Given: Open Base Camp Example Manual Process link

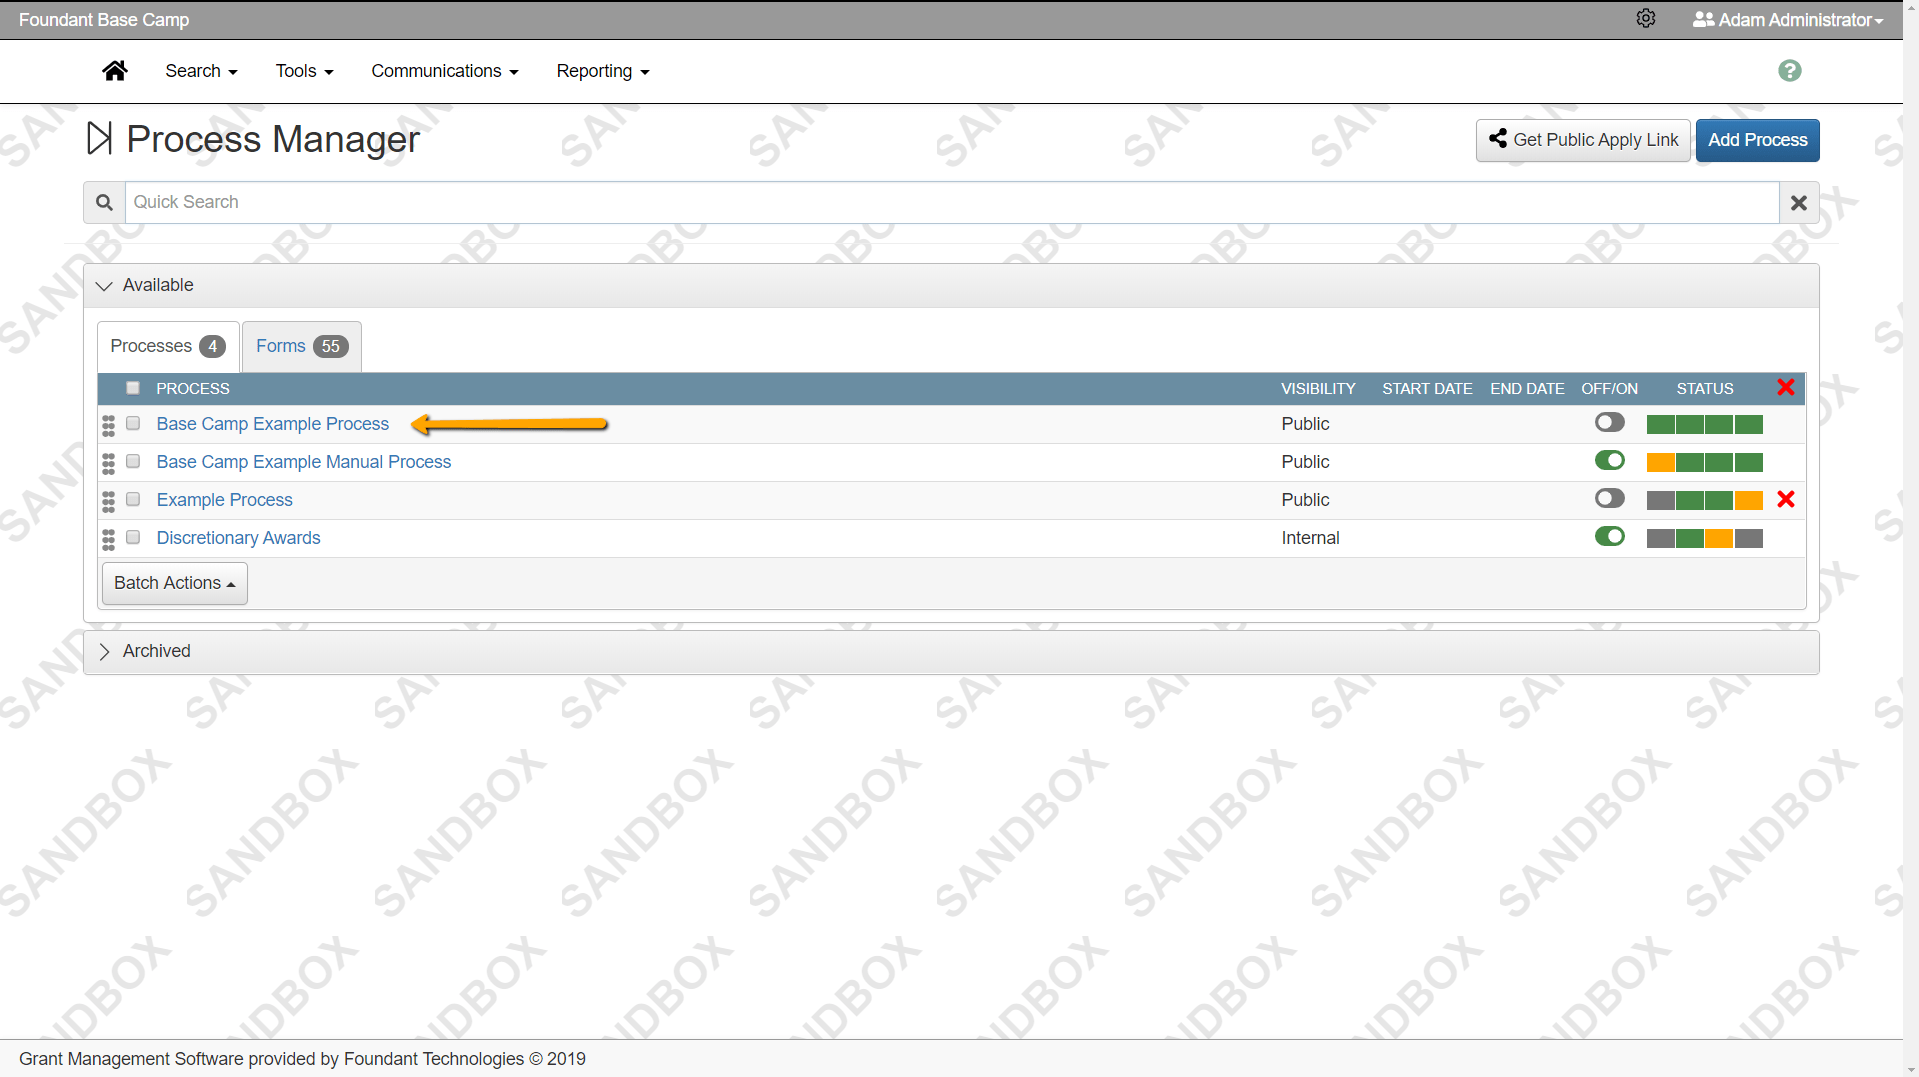Looking at the screenshot, I should 304,462.
